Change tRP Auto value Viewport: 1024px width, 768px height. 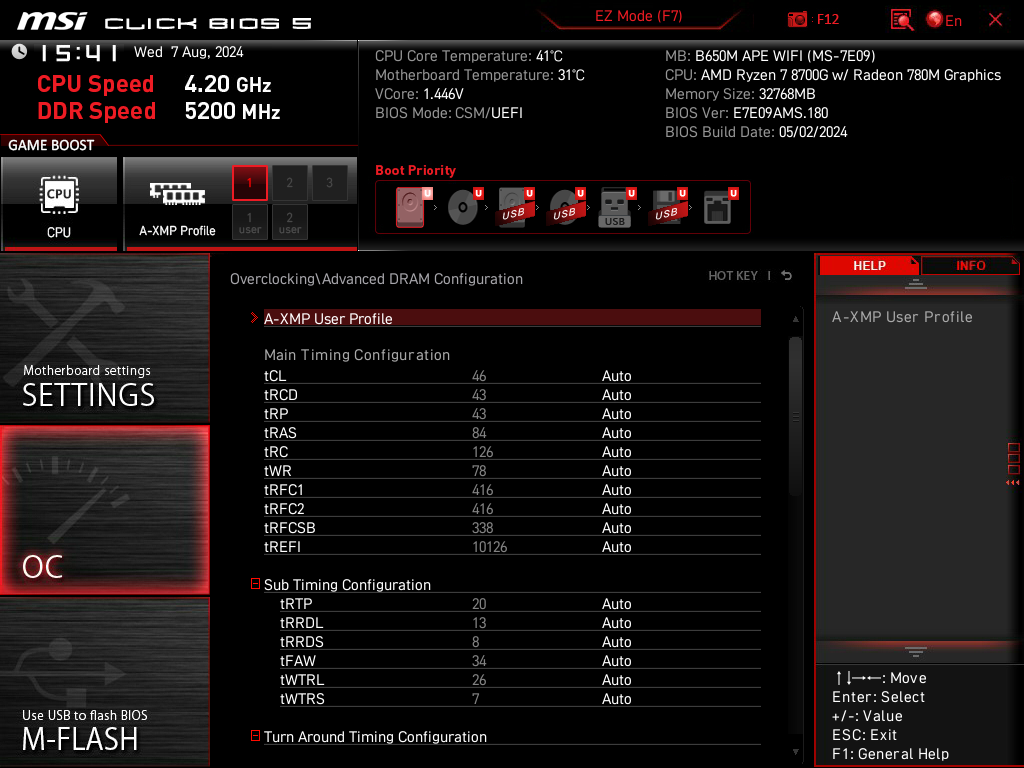(x=616, y=414)
